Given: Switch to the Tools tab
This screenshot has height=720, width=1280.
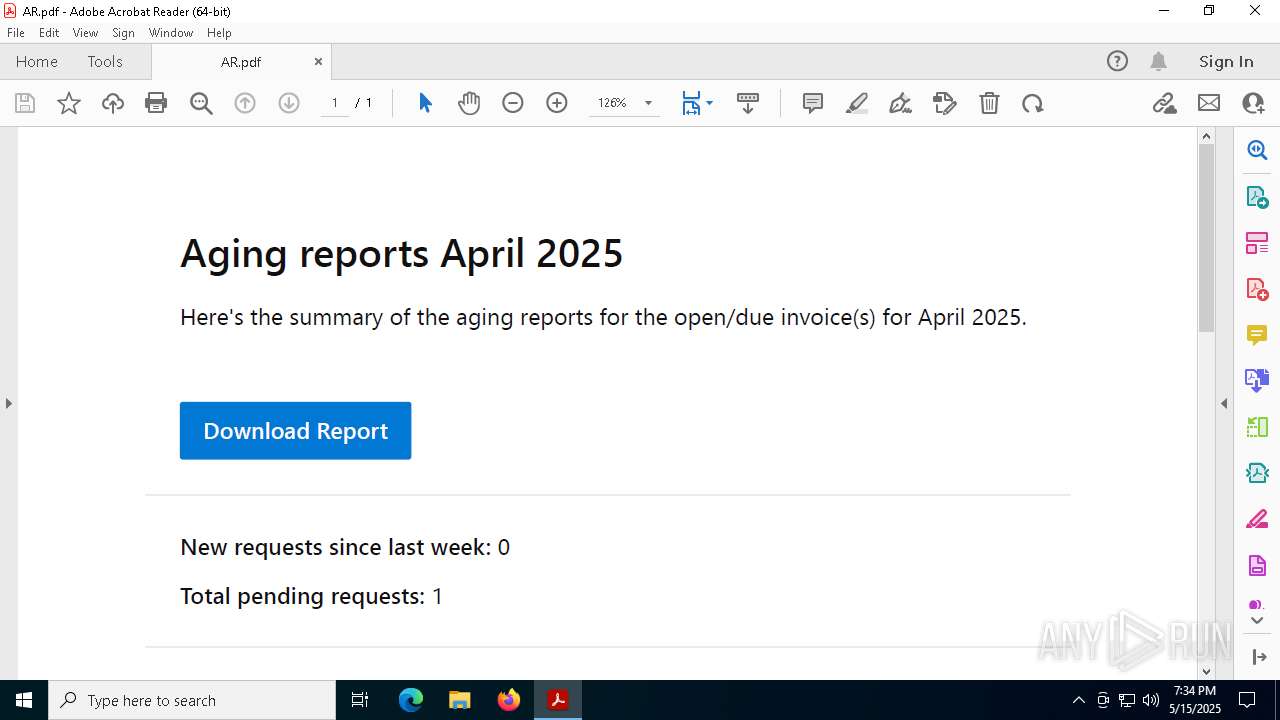Looking at the screenshot, I should [105, 61].
